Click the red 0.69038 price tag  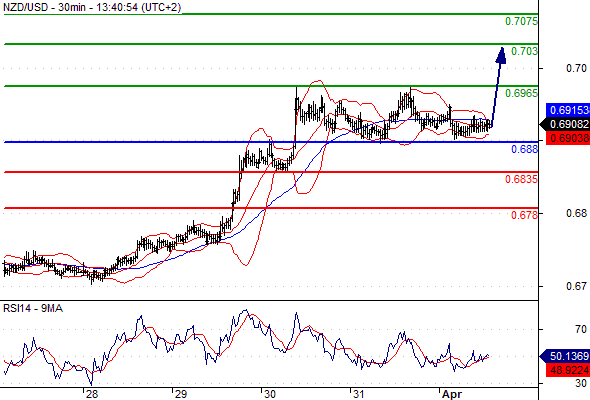[x=567, y=138]
